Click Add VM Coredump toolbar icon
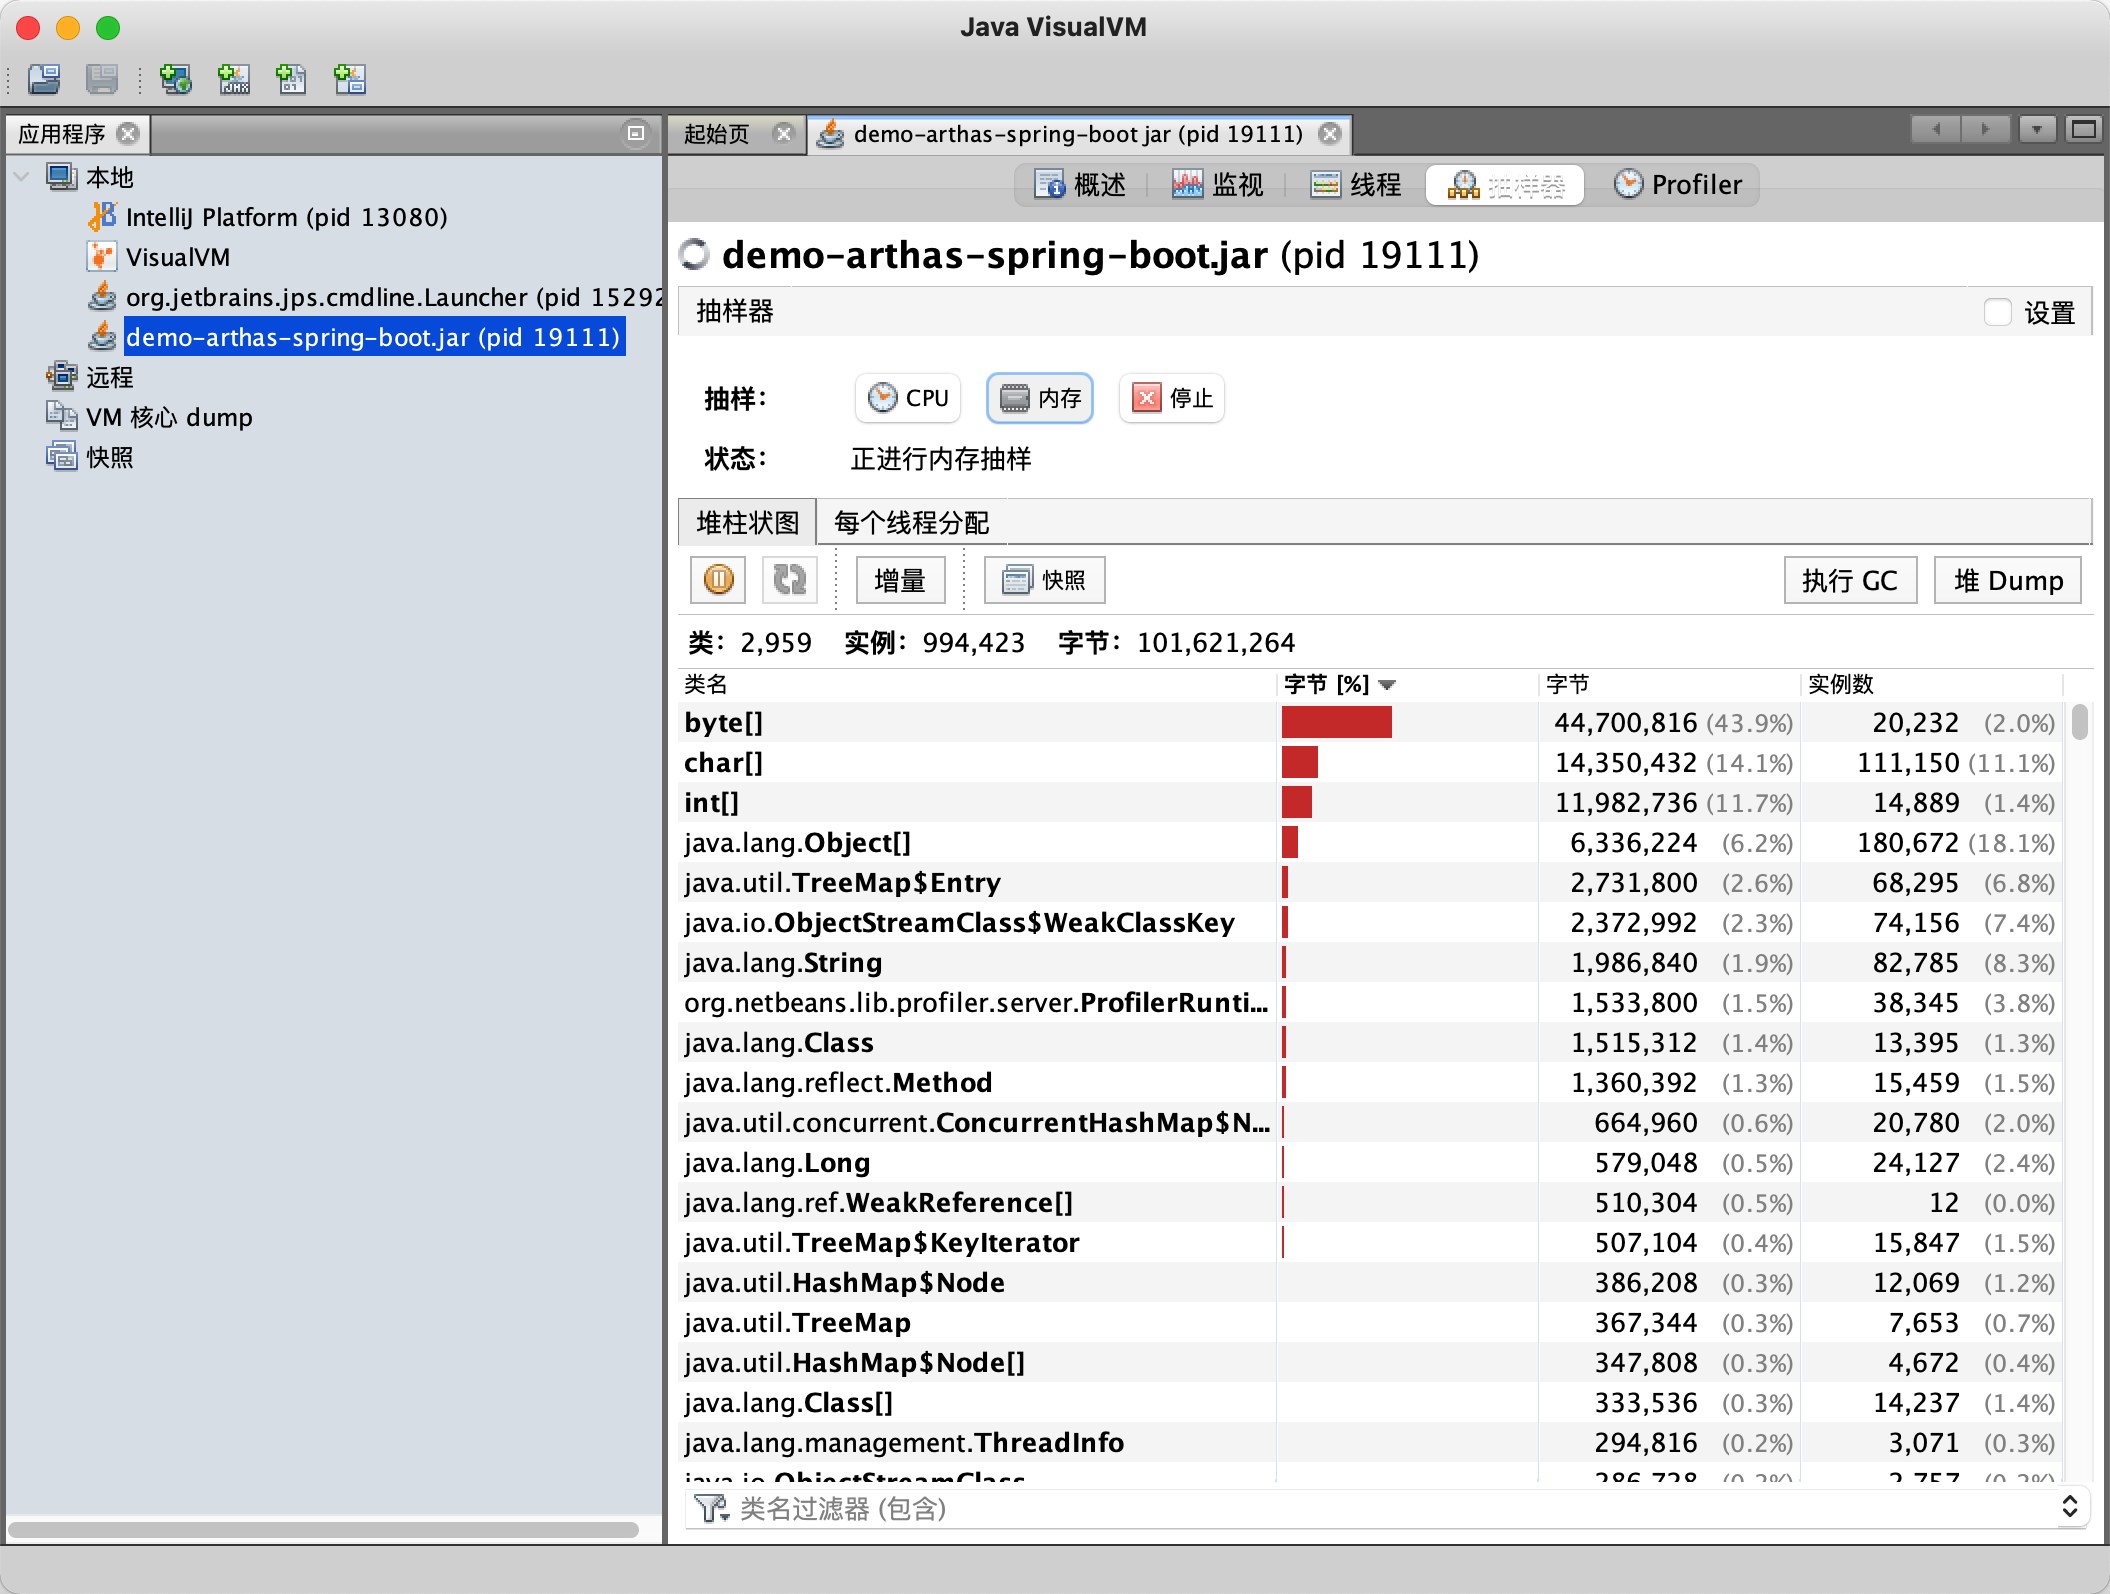 (291, 78)
